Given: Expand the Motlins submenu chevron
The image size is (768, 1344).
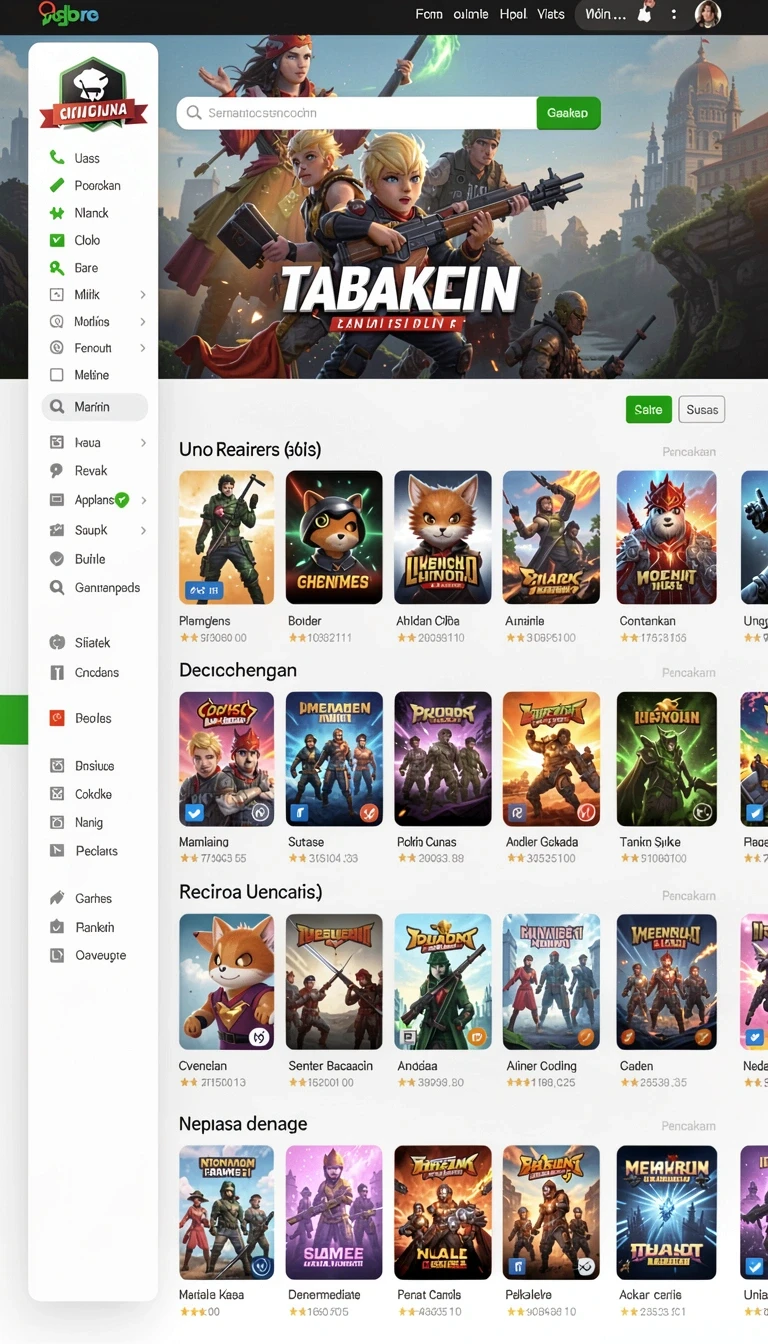Looking at the screenshot, I should [143, 322].
